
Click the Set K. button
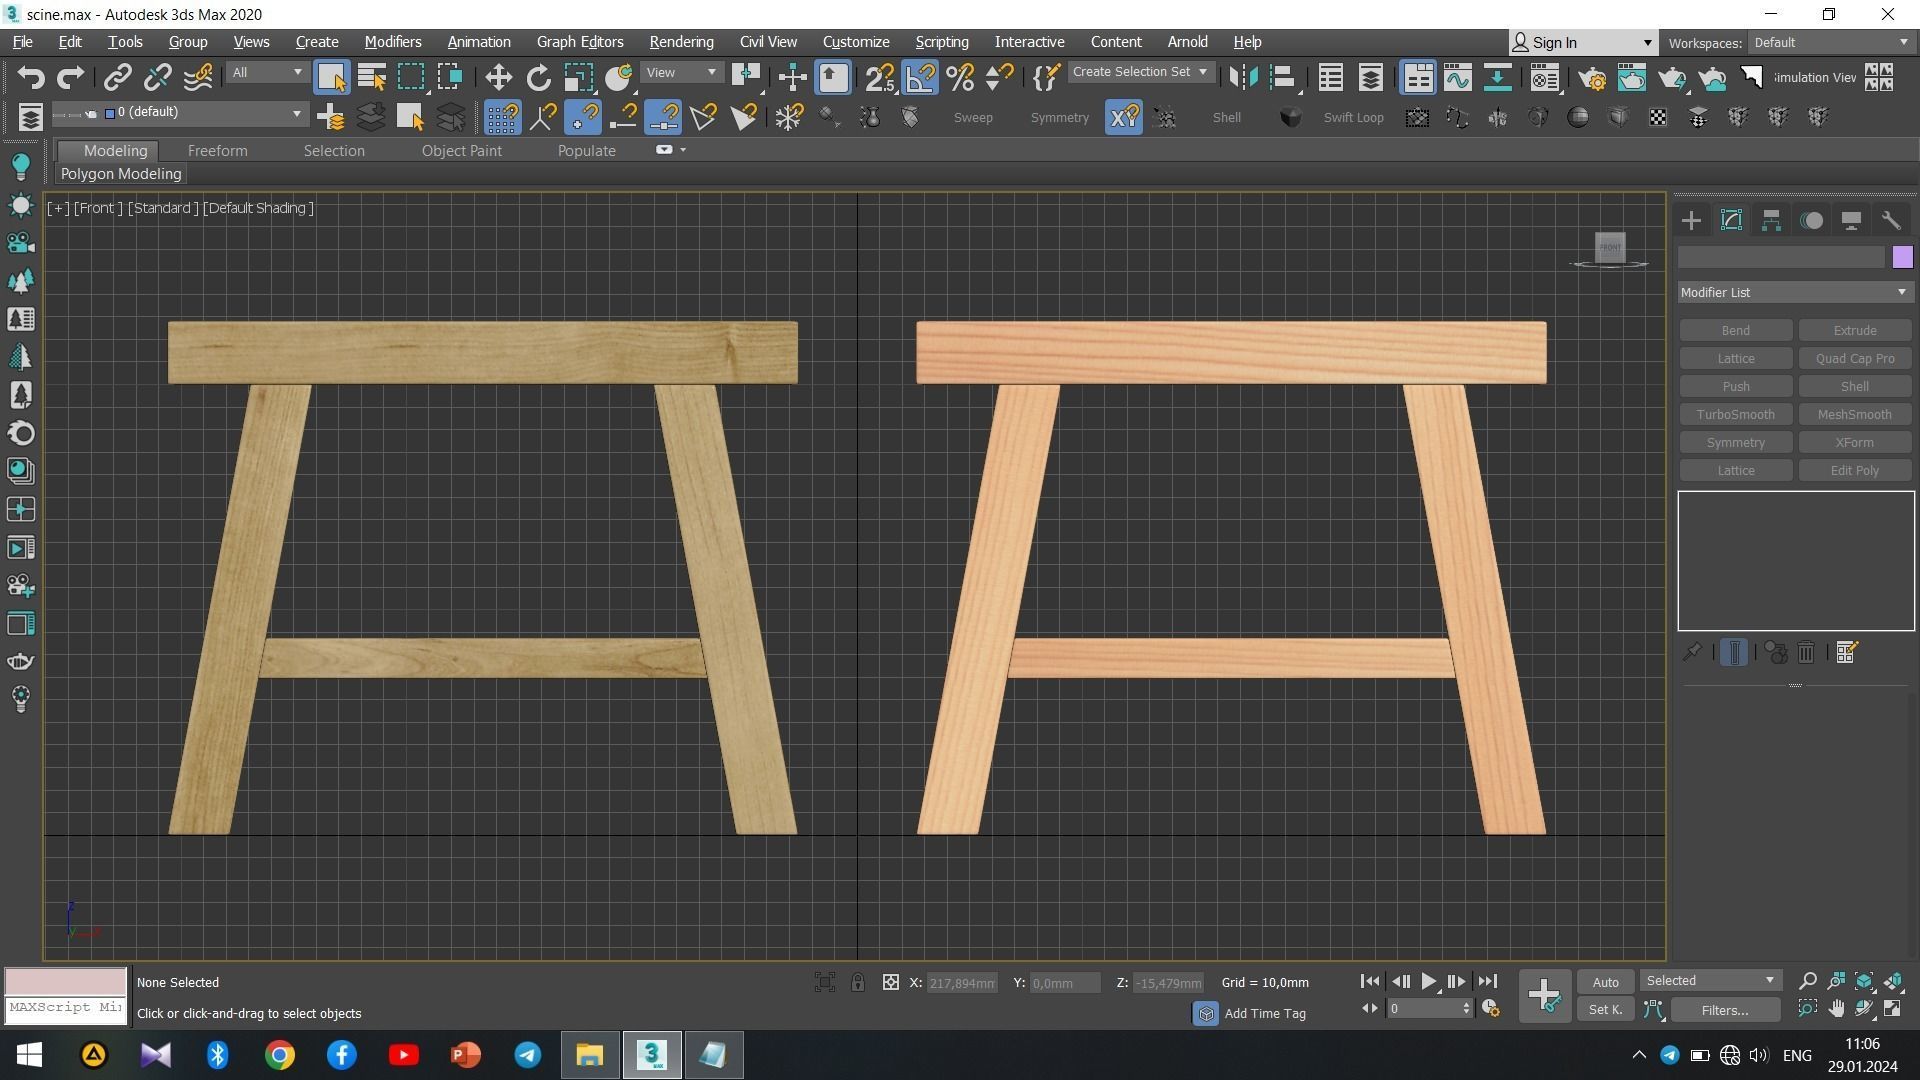tap(1605, 1010)
